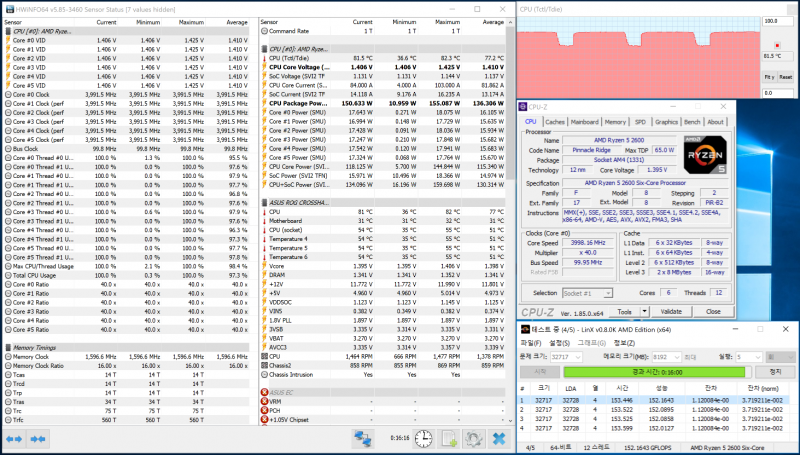Viewport: 800px width, 455px height.
Task: Collapse sensor columns with left arrows button
Action: pyautogui.click(x=14, y=439)
